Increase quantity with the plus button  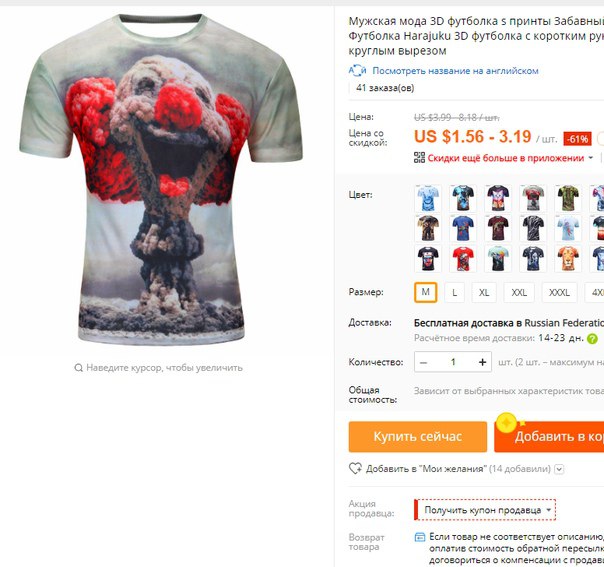pos(482,362)
